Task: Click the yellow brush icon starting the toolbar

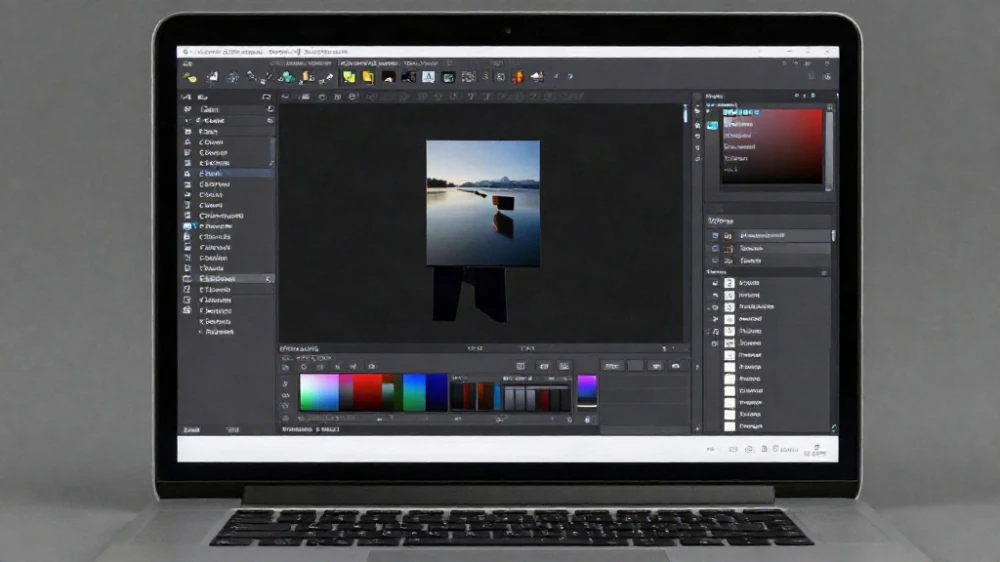Action: tap(190, 77)
